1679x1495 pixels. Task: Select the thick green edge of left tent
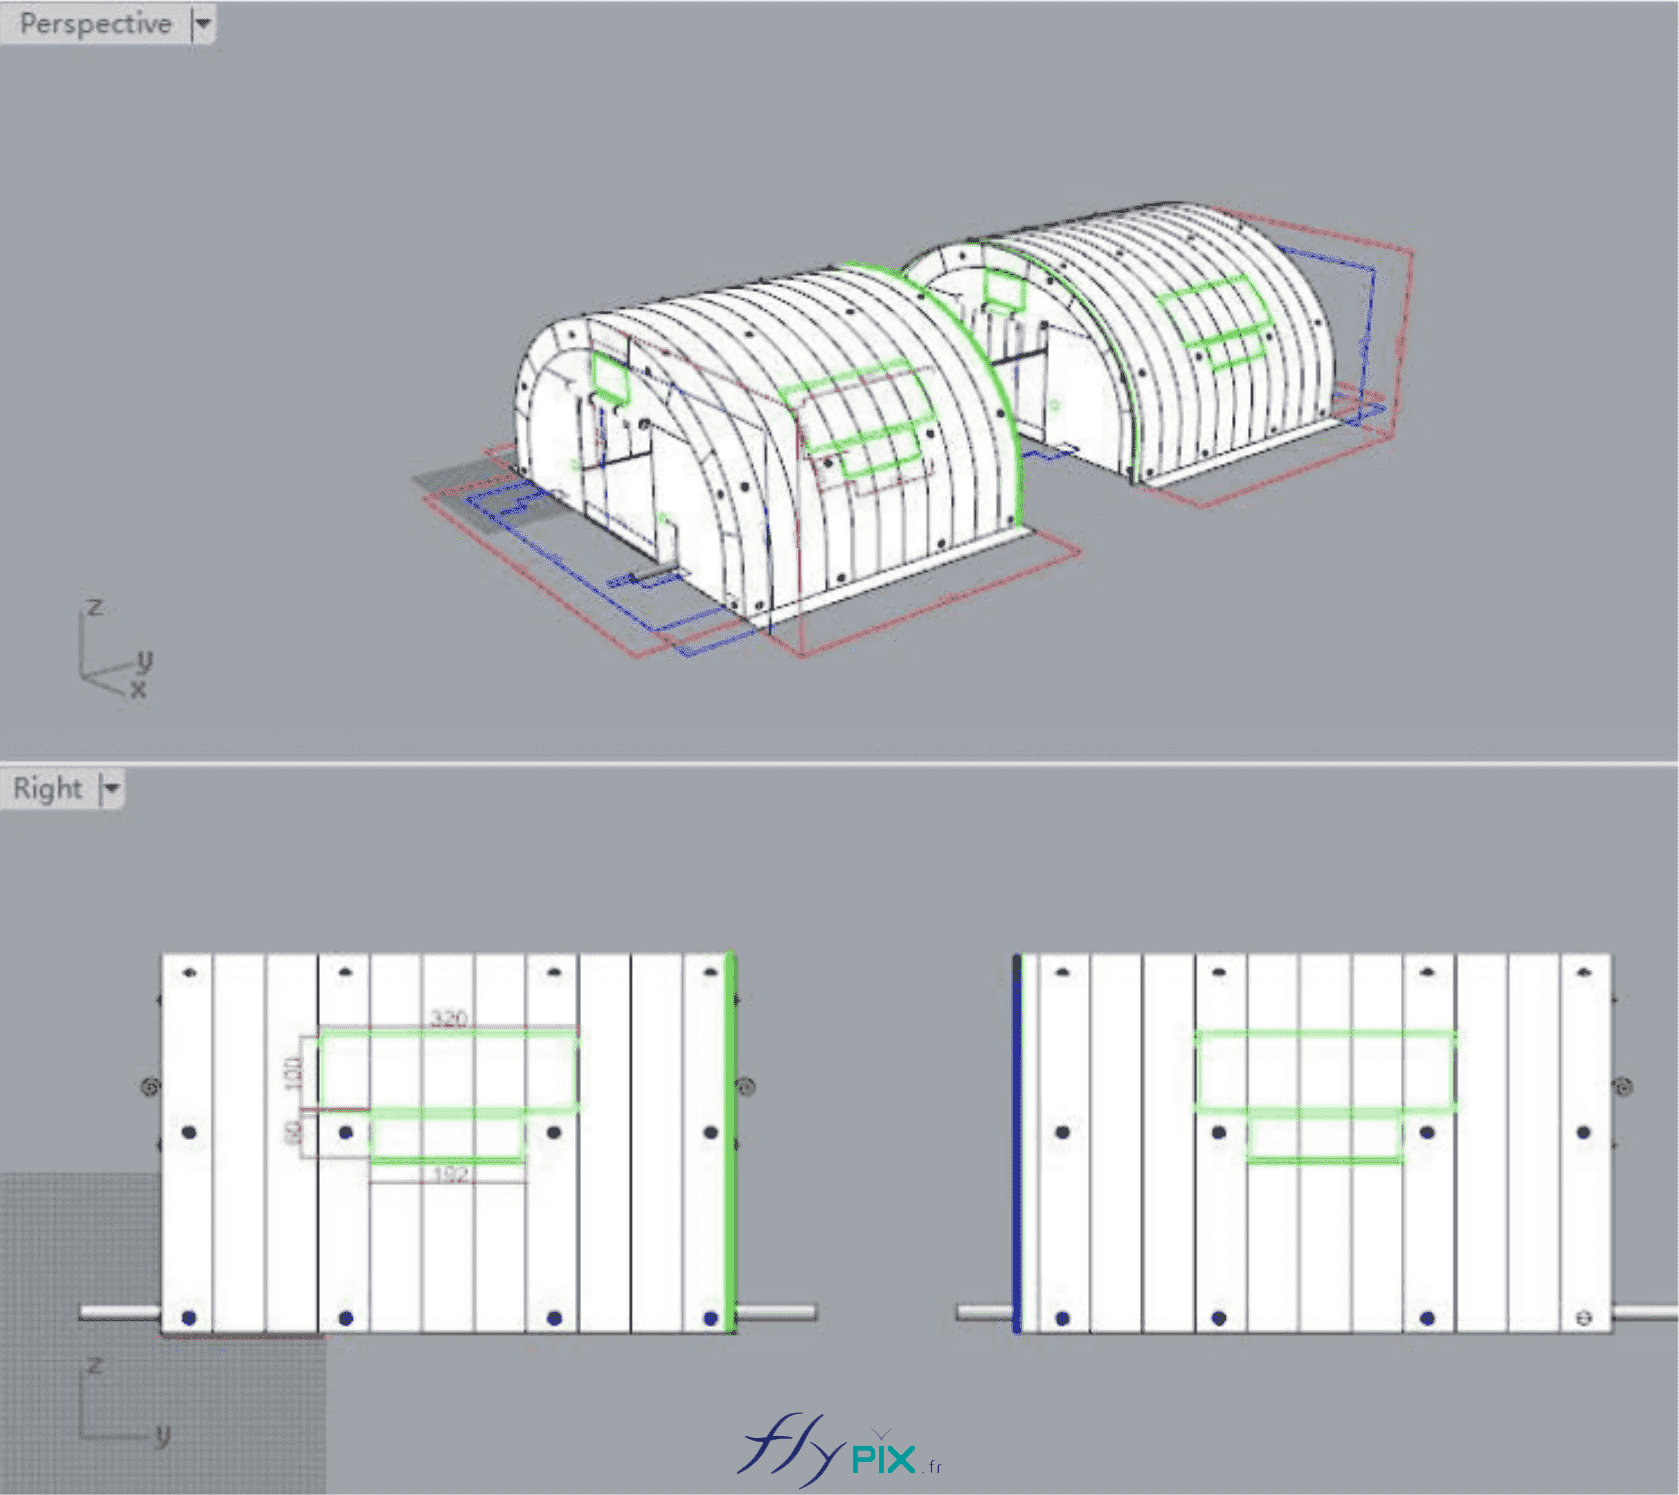pos(730,1140)
